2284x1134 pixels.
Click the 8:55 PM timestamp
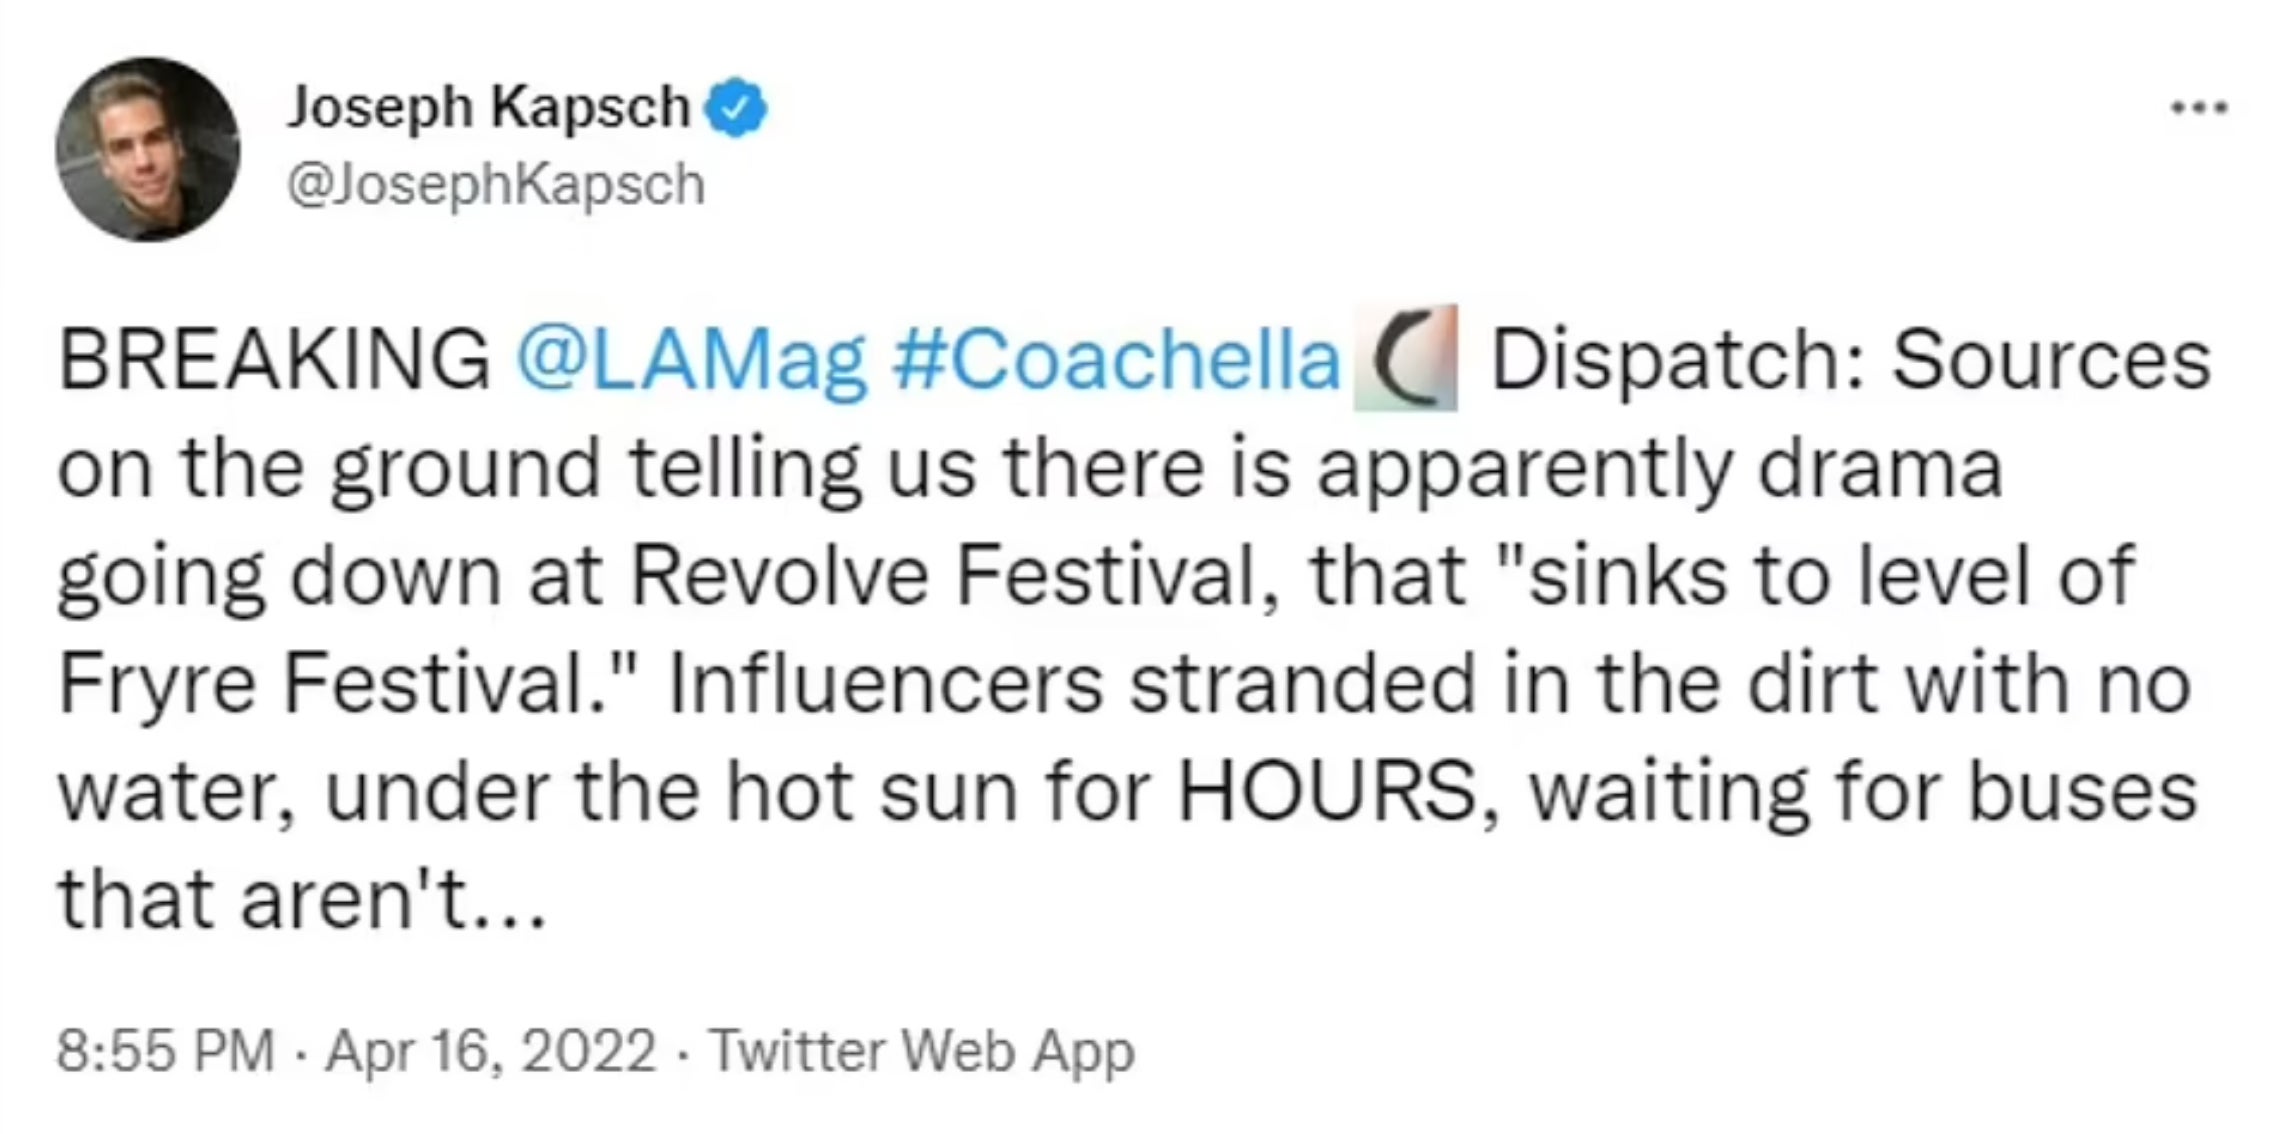(165, 1051)
